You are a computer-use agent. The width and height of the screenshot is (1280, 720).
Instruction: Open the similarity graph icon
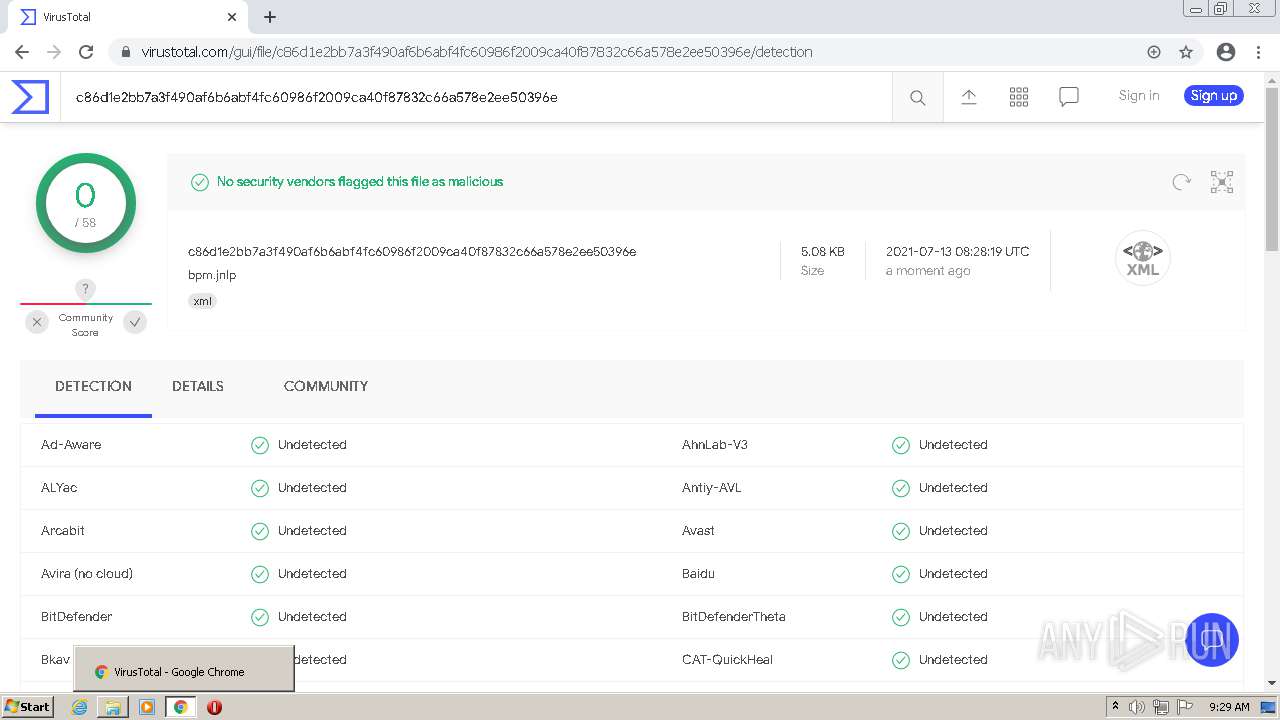[1221, 182]
